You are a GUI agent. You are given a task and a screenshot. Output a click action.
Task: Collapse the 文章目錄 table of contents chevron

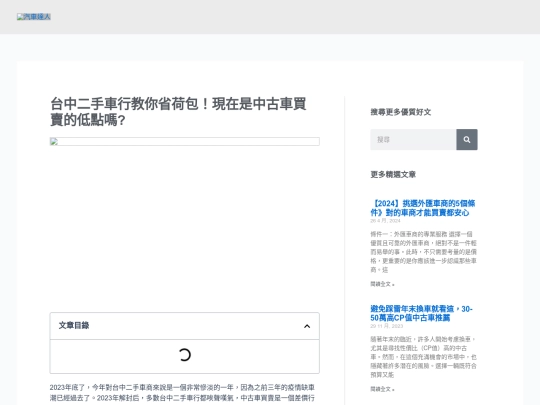307,326
